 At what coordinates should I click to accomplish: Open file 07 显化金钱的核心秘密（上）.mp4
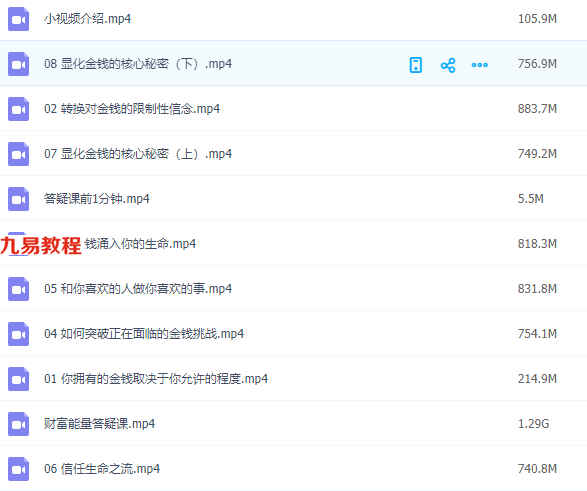[138, 154]
